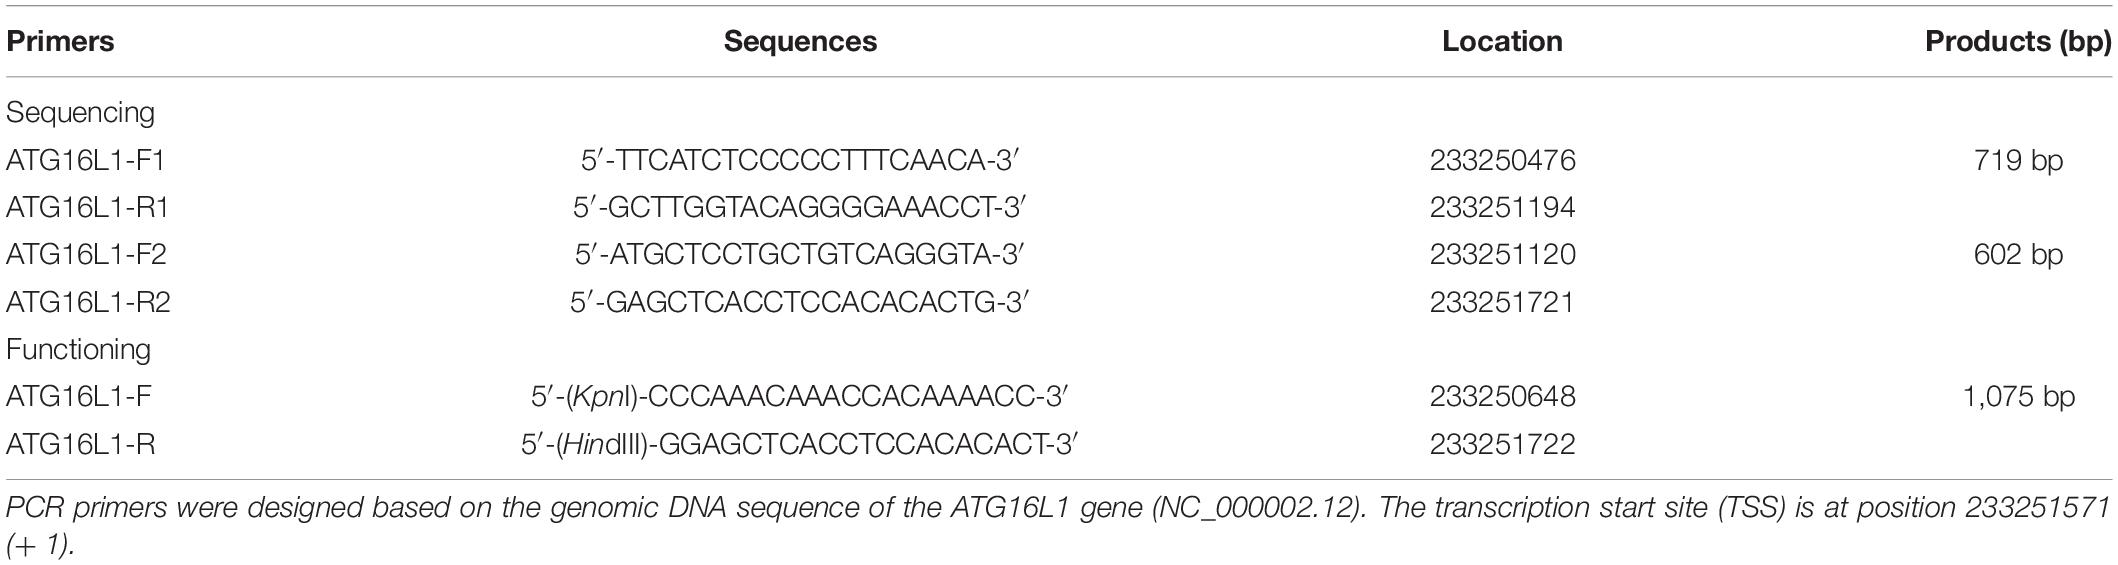Click the Products (bp) column header
The height and width of the screenshot is (565, 2118).
pyautogui.click(x=2018, y=42)
